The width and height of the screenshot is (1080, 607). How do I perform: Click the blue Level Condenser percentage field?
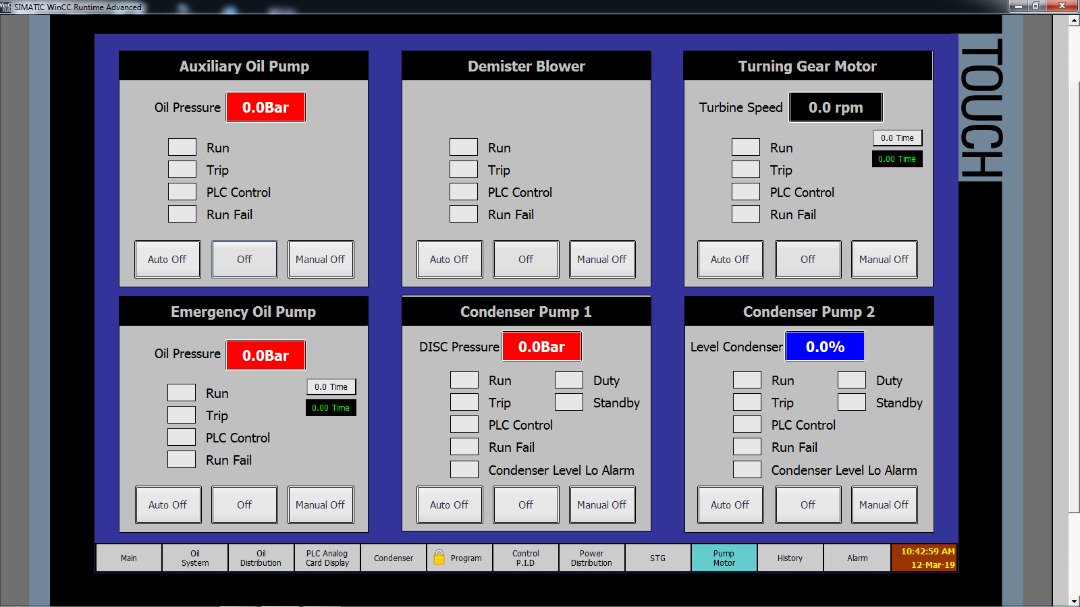pyautogui.click(x=824, y=347)
